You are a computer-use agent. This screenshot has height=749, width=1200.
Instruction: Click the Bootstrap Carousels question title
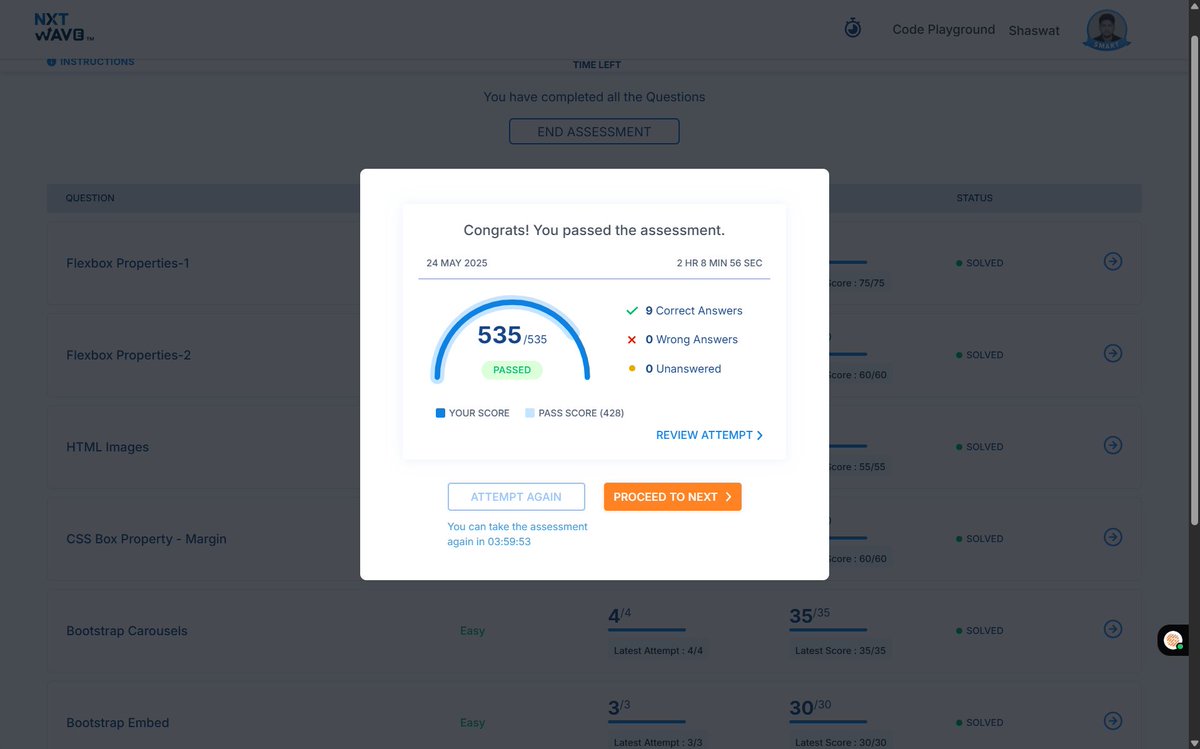(x=127, y=631)
